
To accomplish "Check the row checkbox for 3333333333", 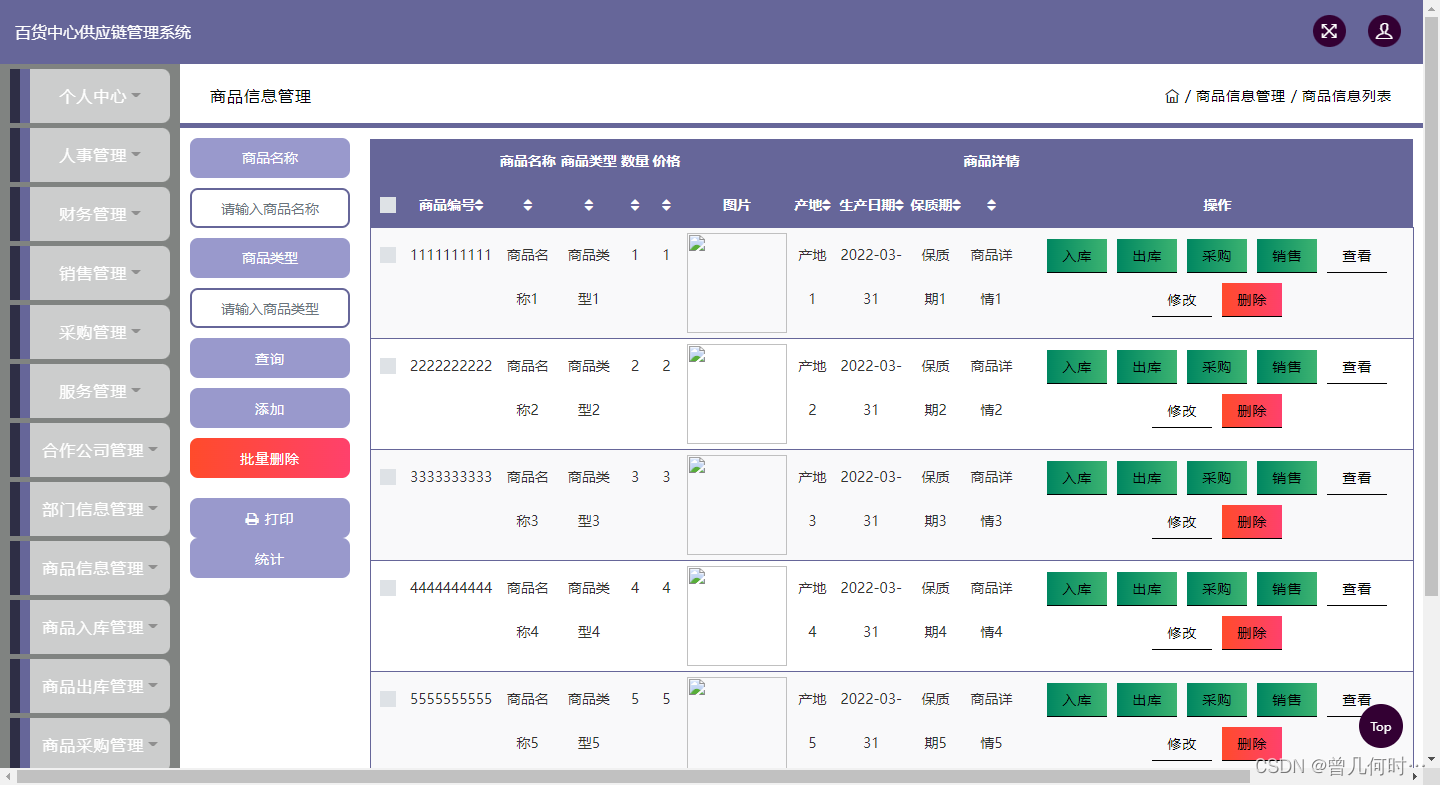I will pos(388,477).
